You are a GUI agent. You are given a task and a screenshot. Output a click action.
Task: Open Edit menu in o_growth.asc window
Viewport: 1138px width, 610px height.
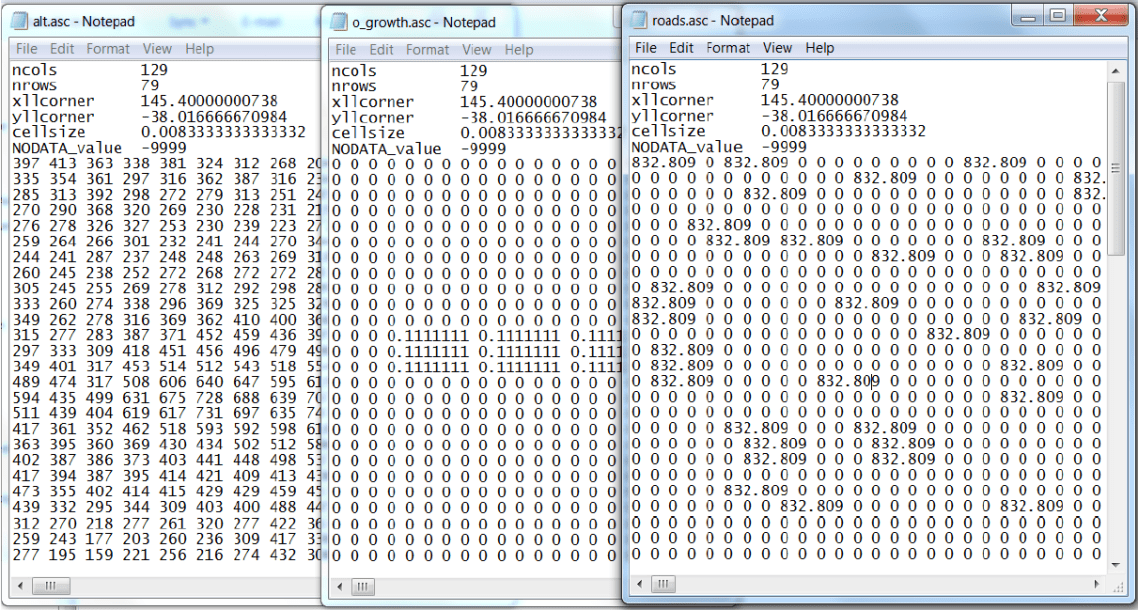click(x=381, y=49)
